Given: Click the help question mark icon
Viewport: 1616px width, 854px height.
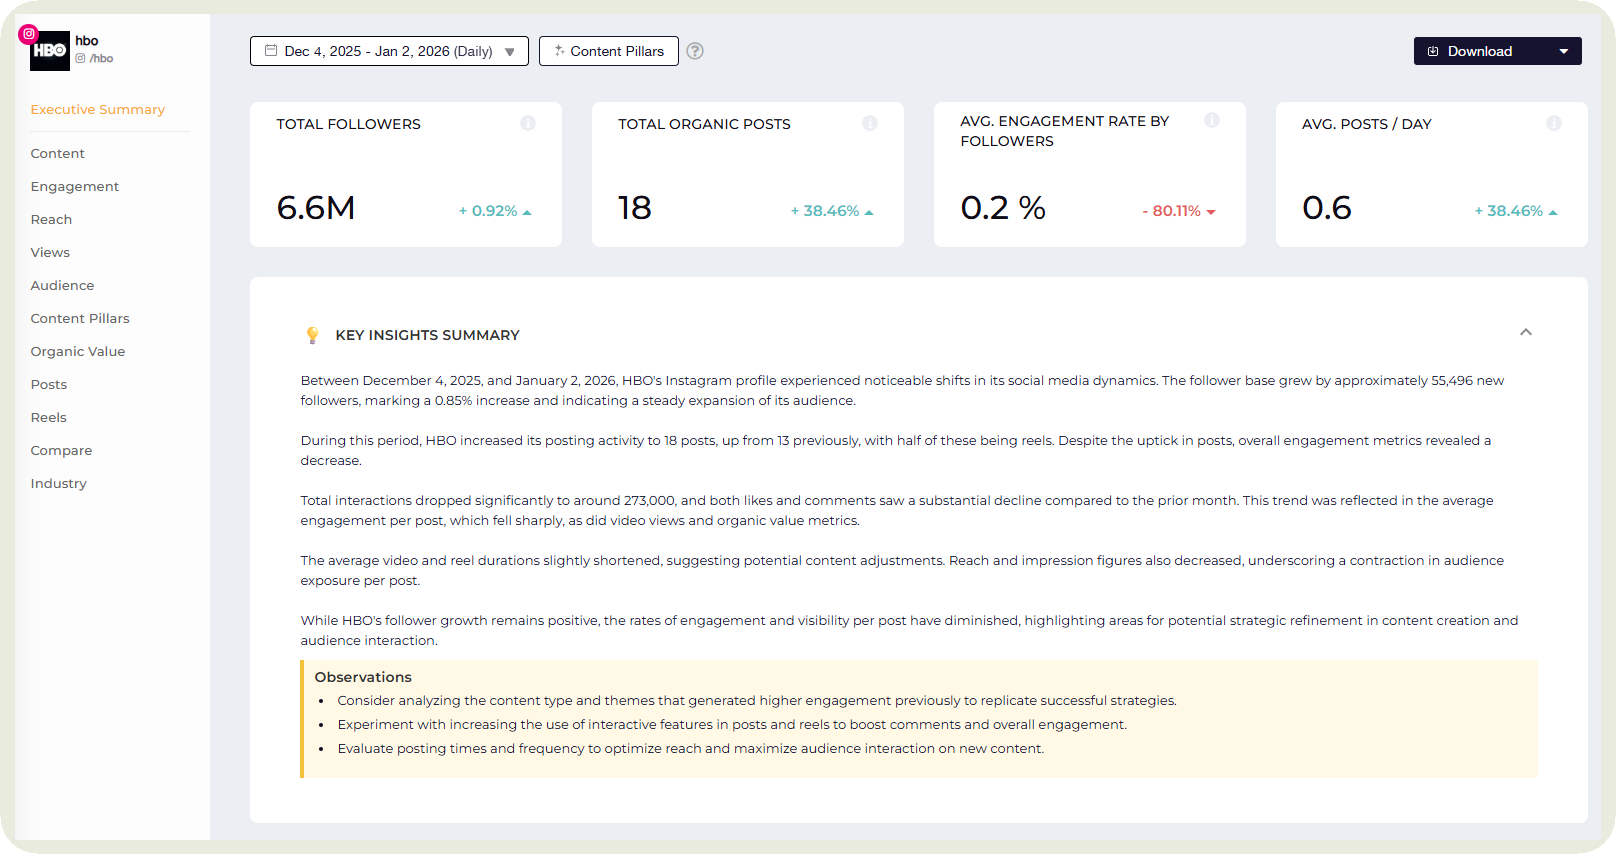Looking at the screenshot, I should pos(695,51).
